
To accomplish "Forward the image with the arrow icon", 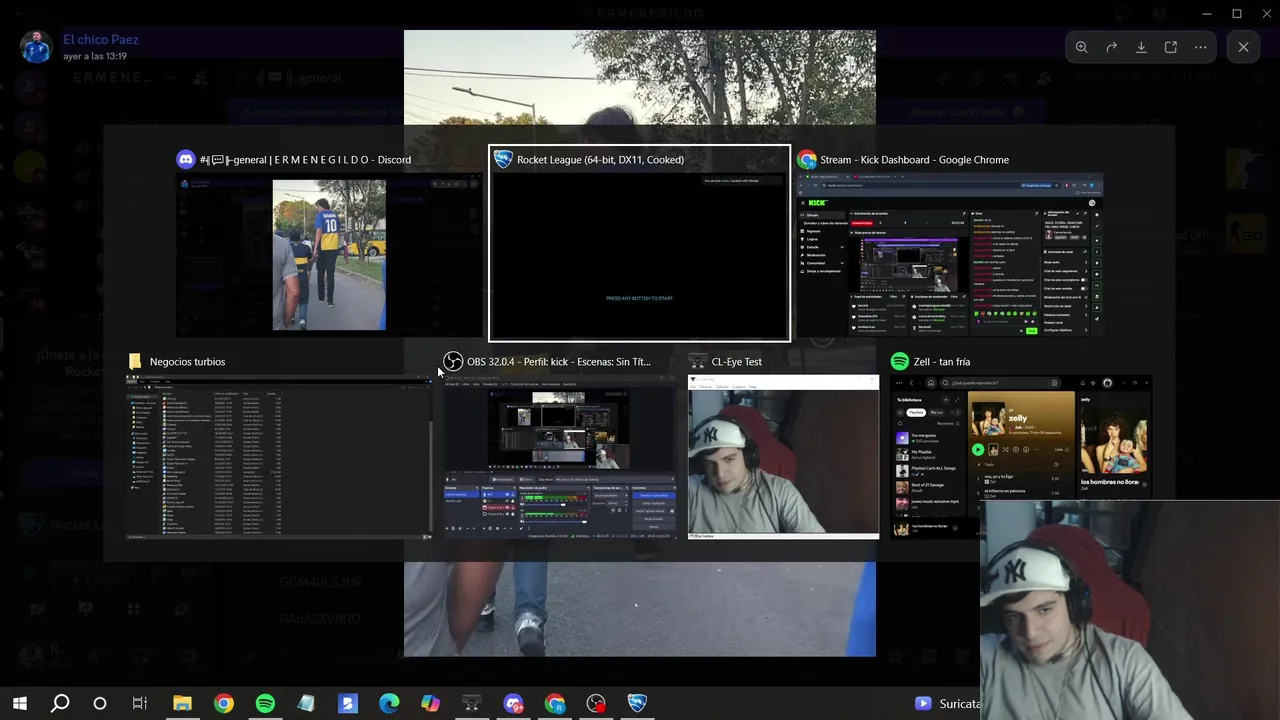I will [x=1111, y=47].
